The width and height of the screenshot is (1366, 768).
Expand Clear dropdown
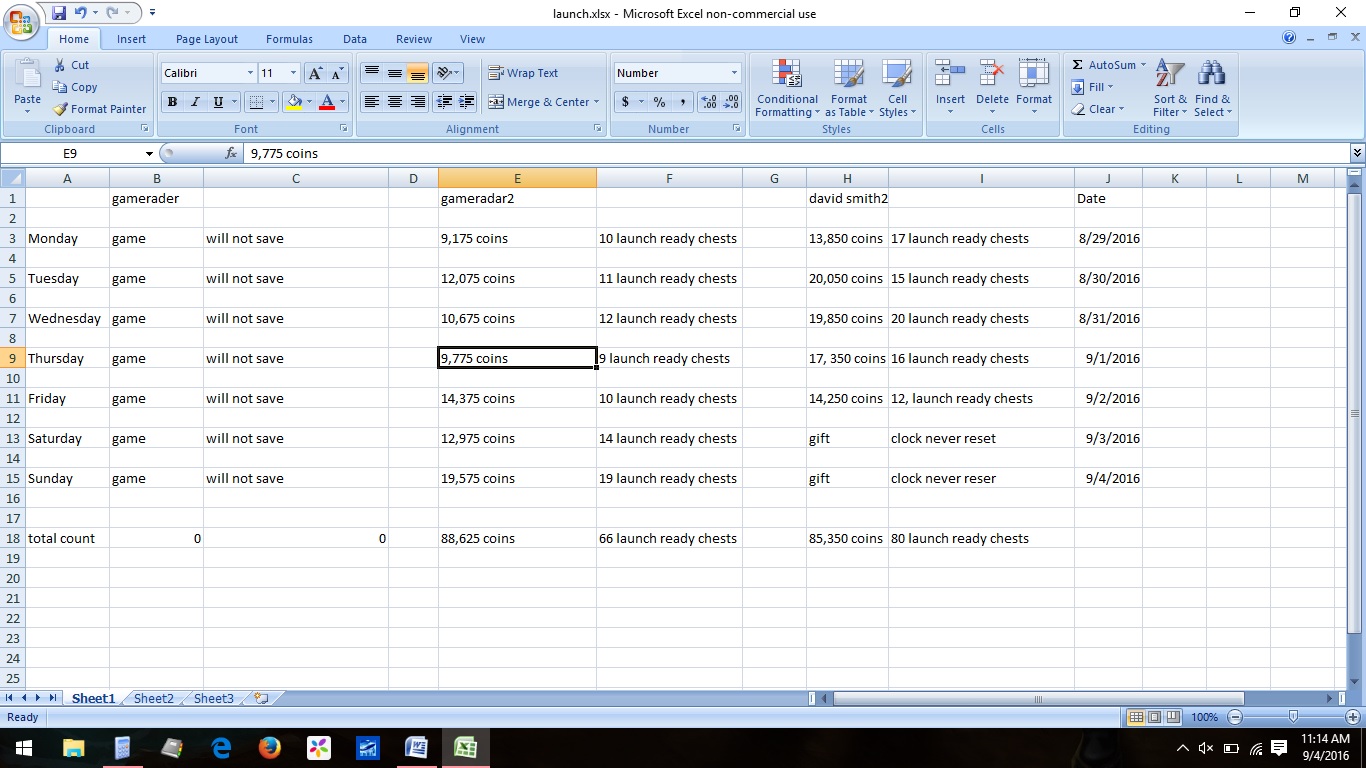tap(1097, 109)
